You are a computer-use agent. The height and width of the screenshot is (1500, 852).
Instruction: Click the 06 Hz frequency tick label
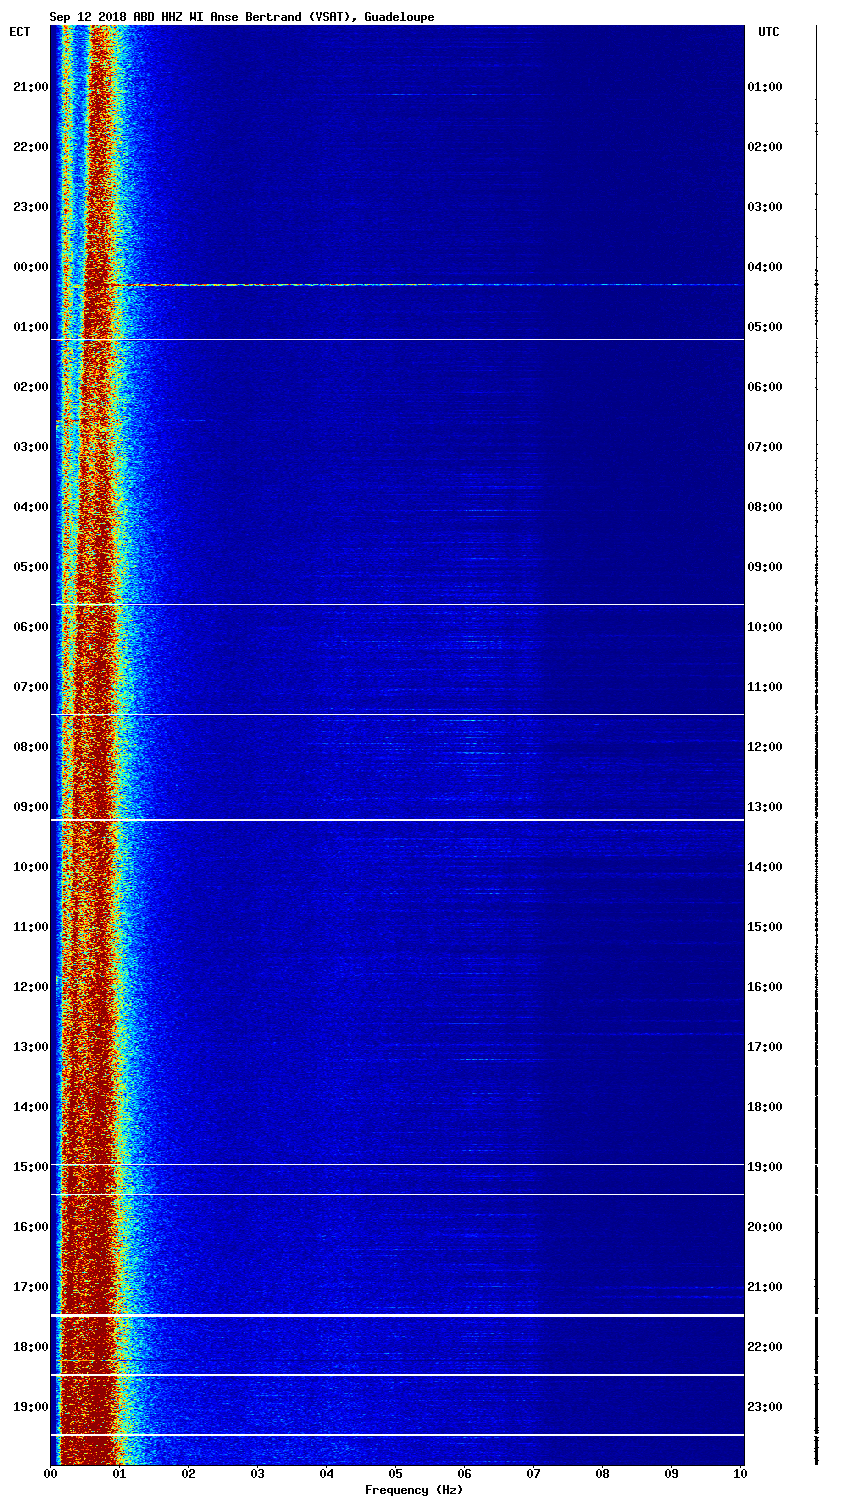tap(464, 1474)
